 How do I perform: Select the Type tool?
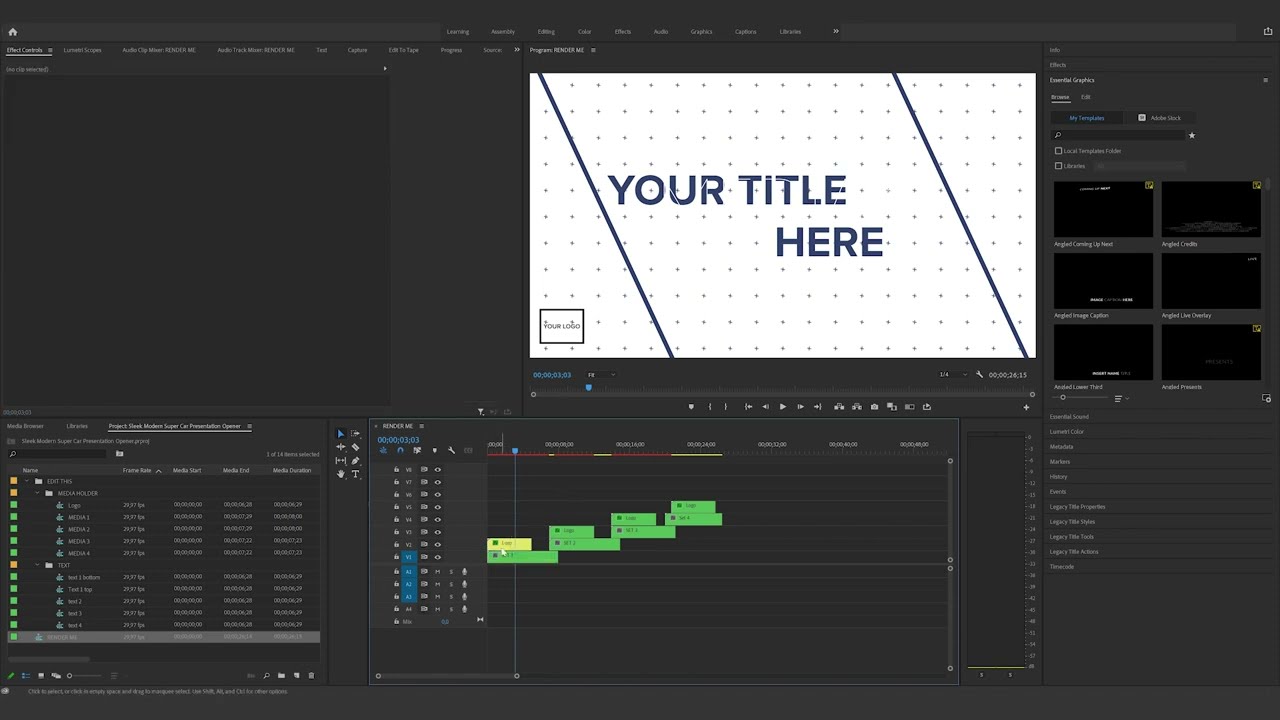[355, 474]
